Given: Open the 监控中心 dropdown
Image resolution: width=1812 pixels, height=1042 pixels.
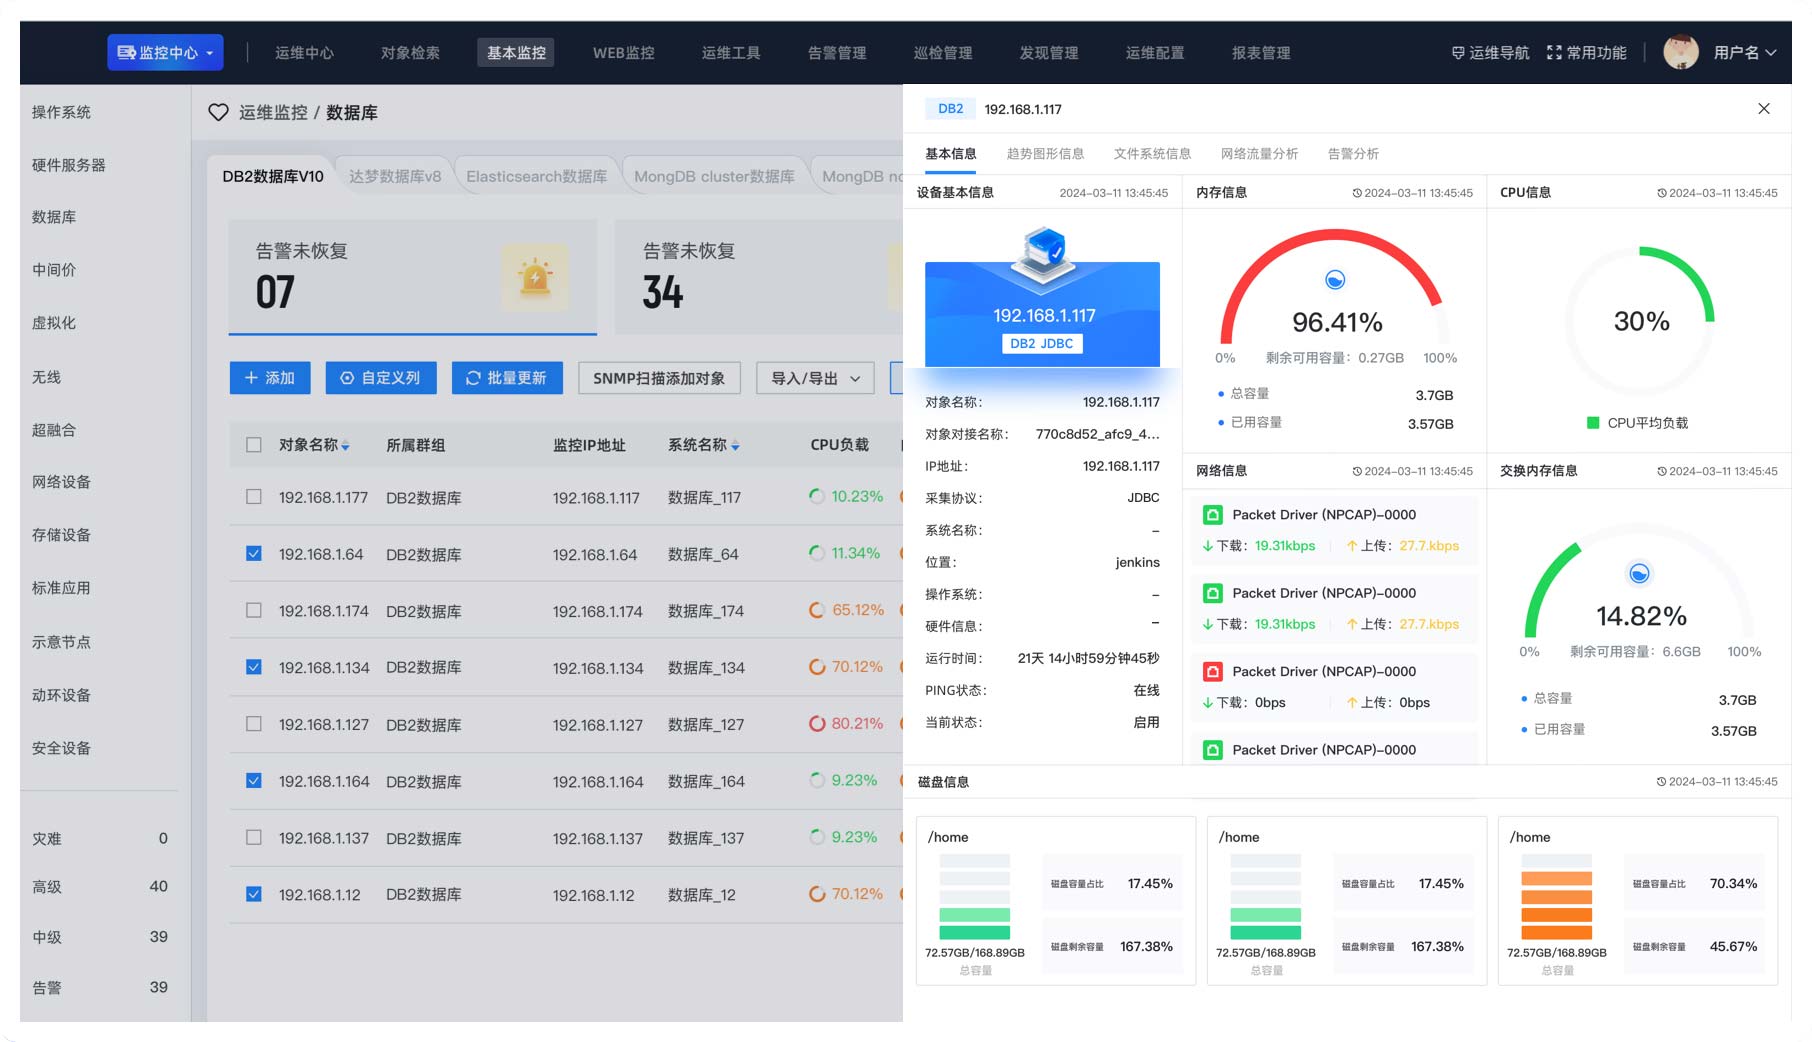Looking at the screenshot, I should coord(165,53).
